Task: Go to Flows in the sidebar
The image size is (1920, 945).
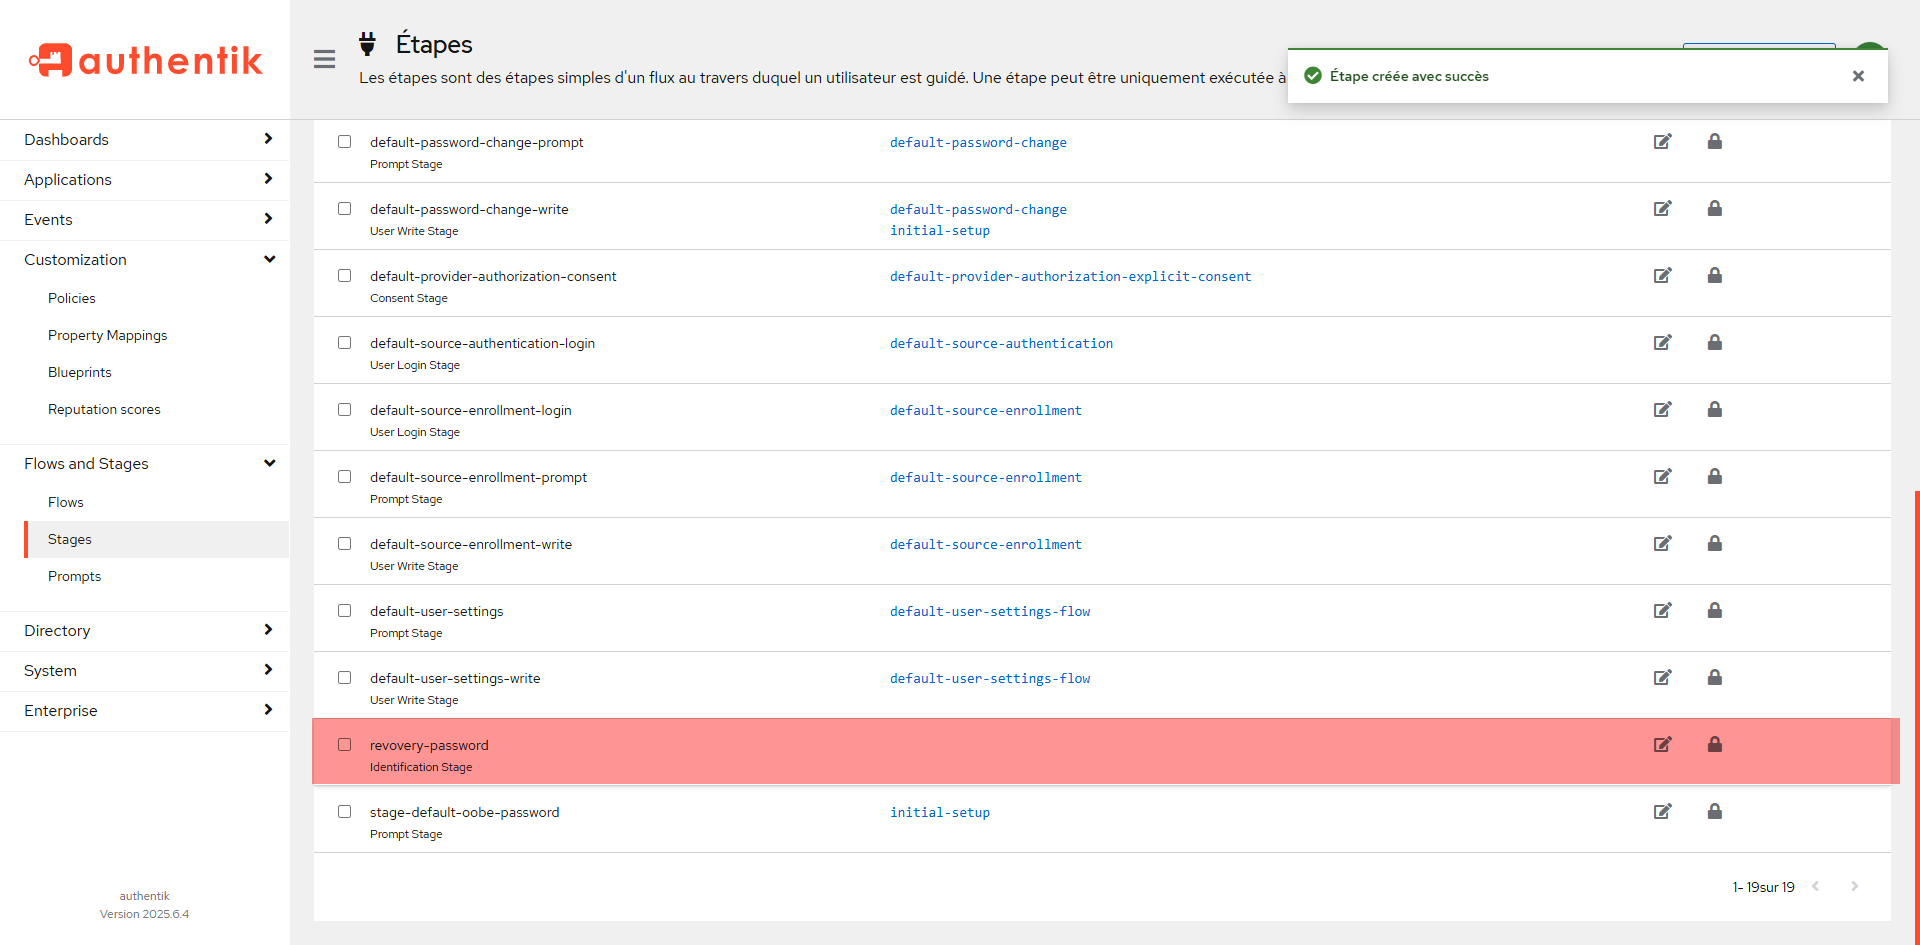Action: (x=66, y=503)
